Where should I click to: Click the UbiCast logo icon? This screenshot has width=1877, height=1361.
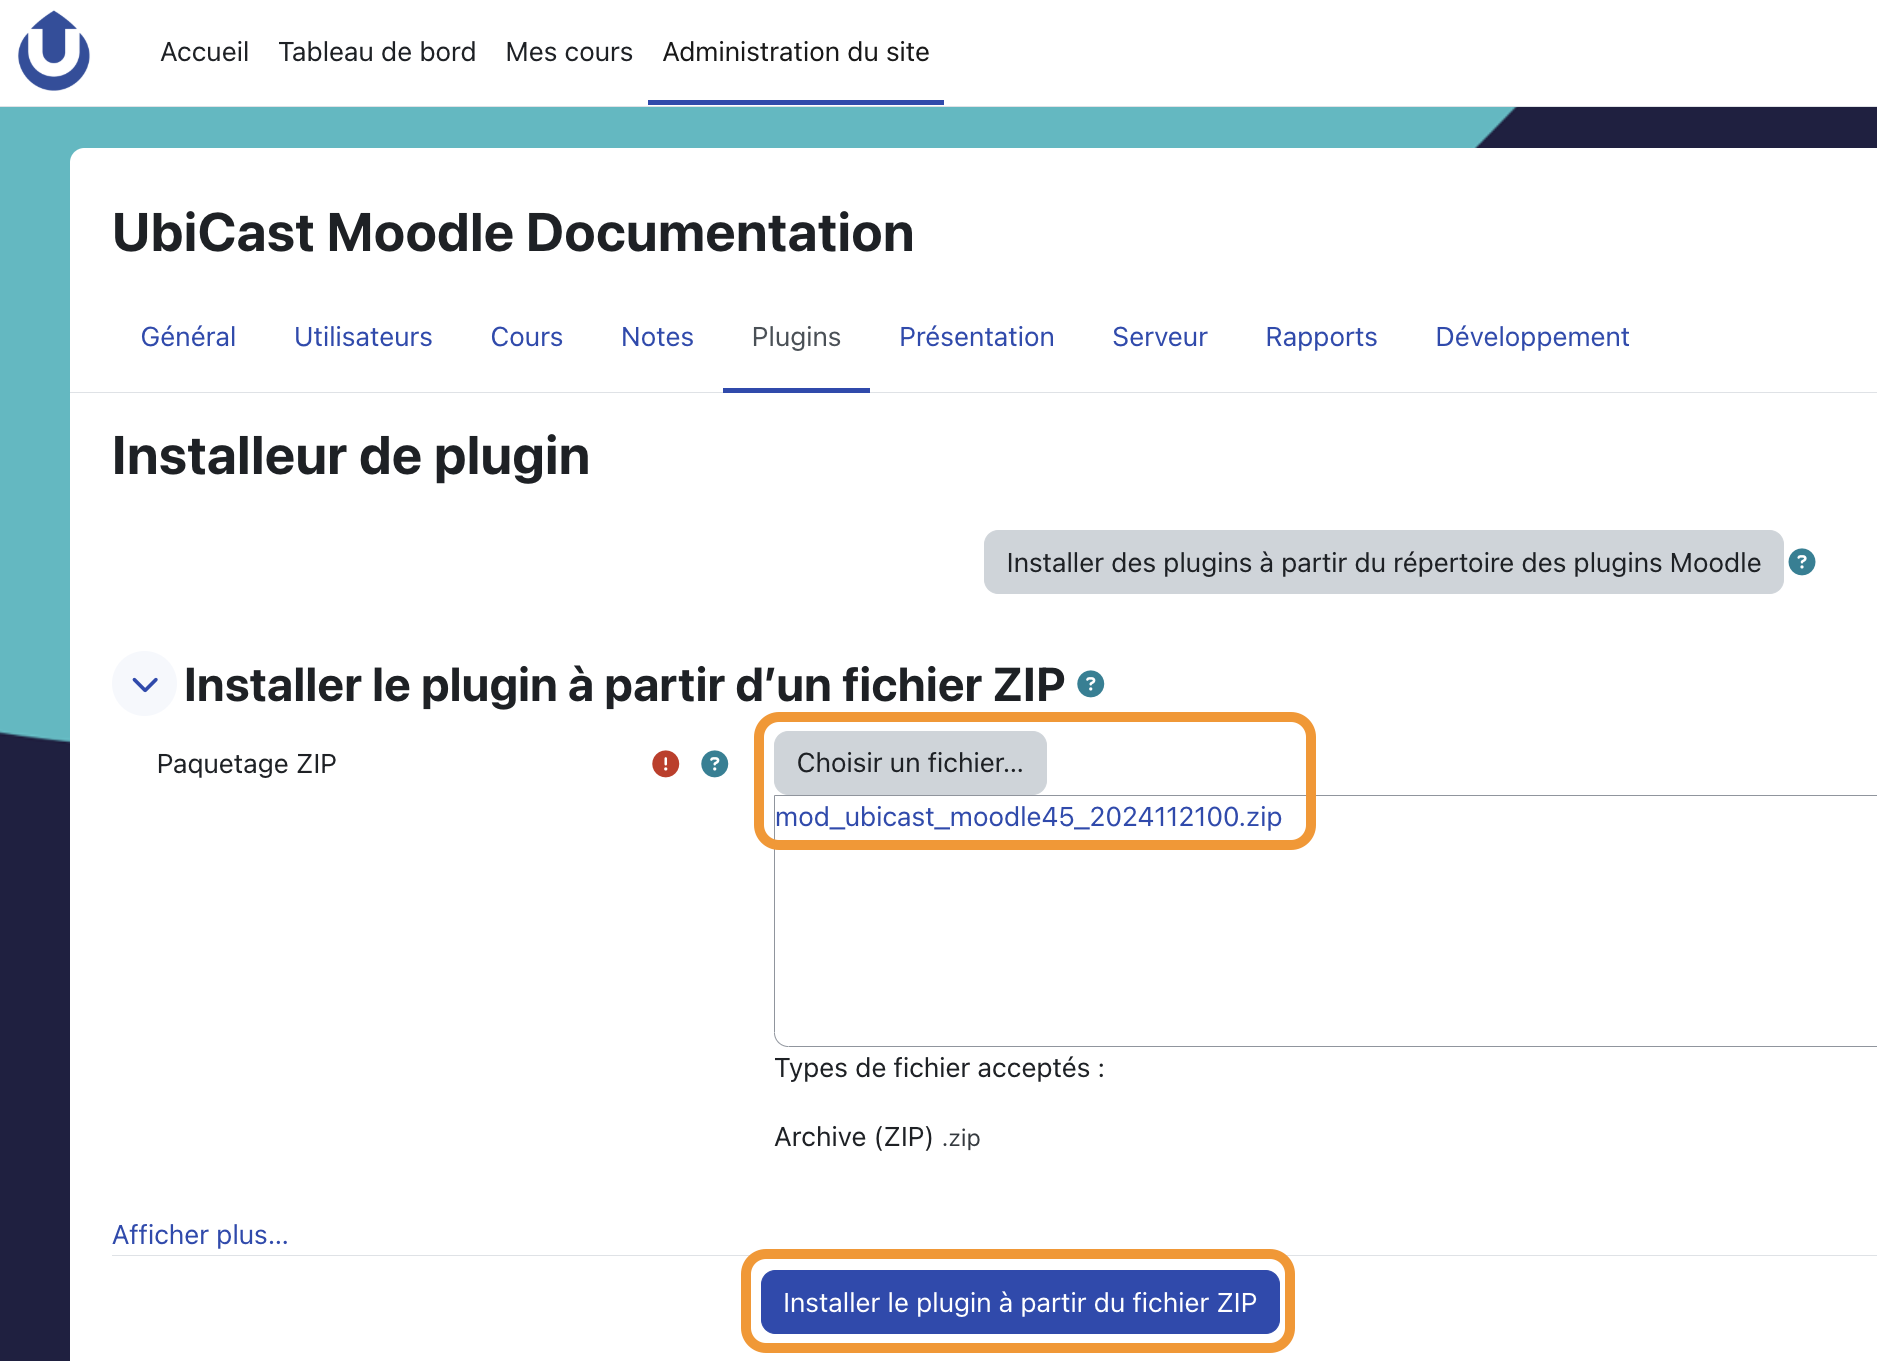(54, 51)
